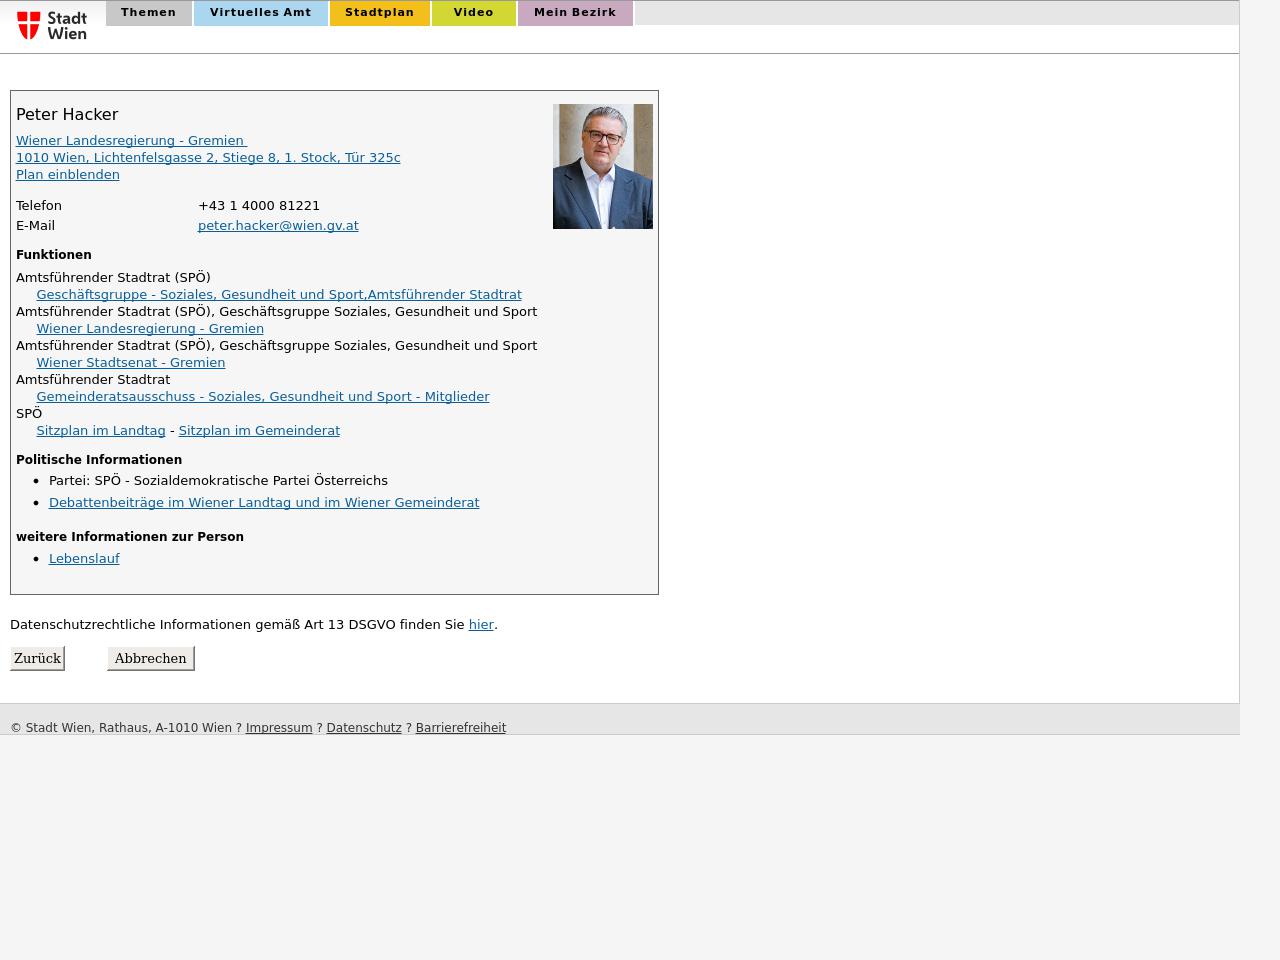This screenshot has height=960, width=1280.
Task: Open the Themen tab
Action: tap(148, 13)
